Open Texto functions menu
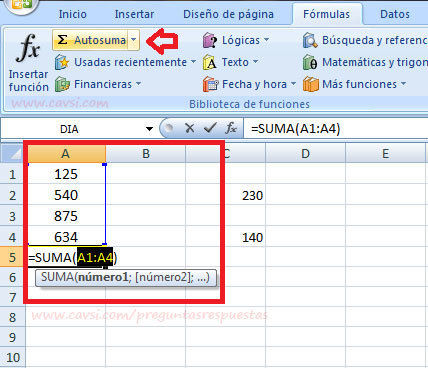The height and width of the screenshot is (368, 428). pyautogui.click(x=231, y=62)
